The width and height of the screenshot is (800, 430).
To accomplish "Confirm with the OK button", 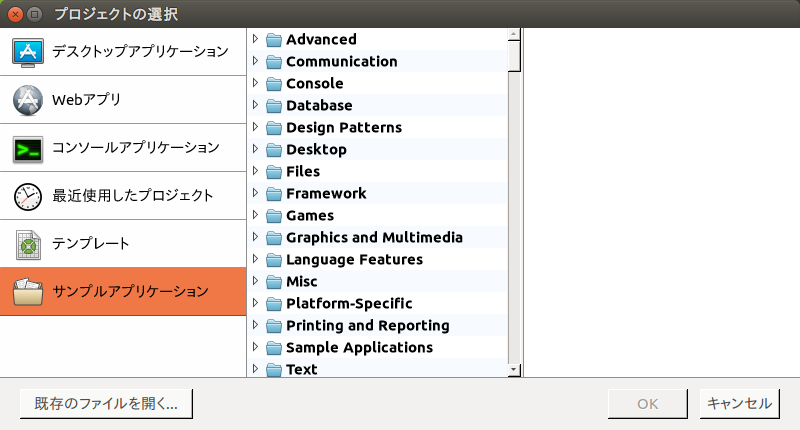I will [647, 404].
